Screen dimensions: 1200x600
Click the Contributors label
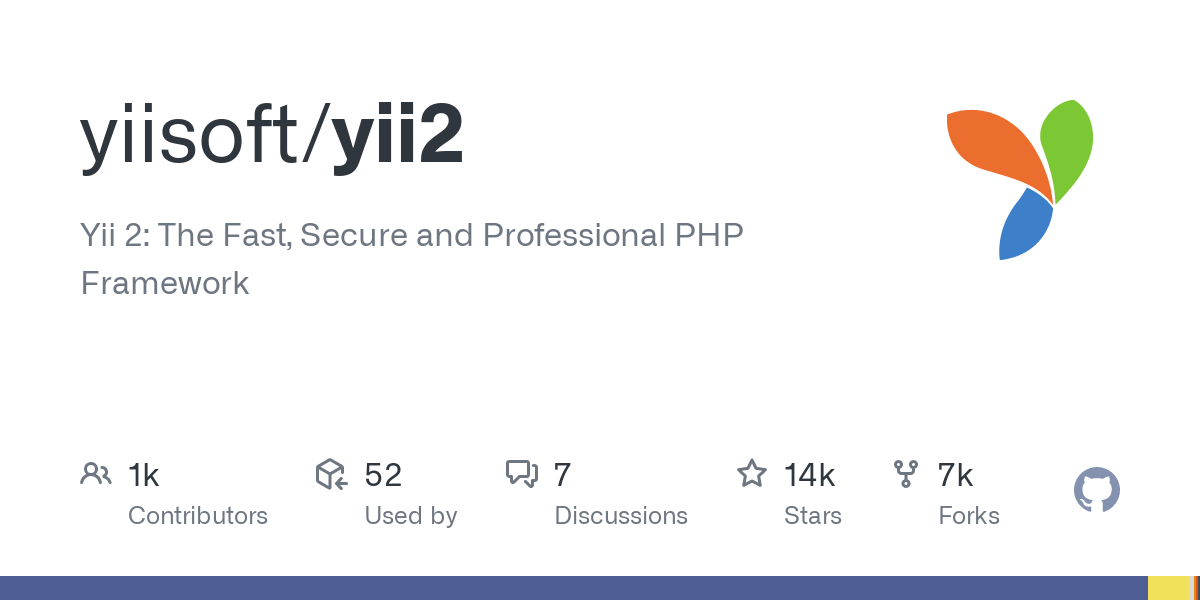coord(198,516)
